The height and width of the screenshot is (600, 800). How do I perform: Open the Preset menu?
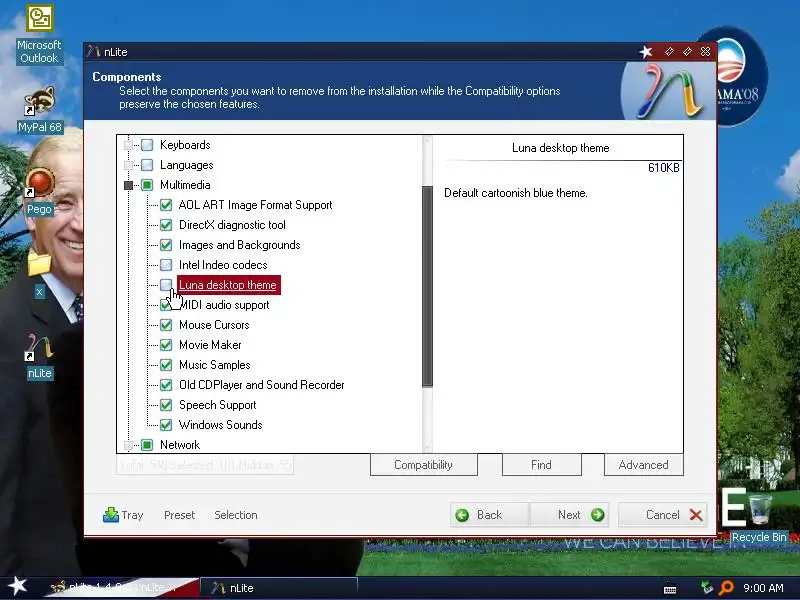(x=180, y=515)
